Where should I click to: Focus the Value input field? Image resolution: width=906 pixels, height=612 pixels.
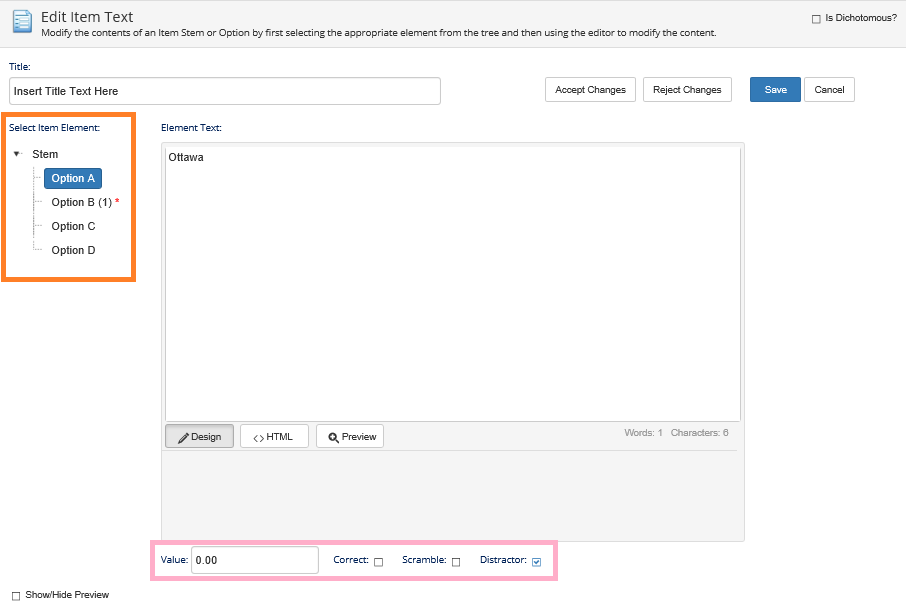click(254, 560)
